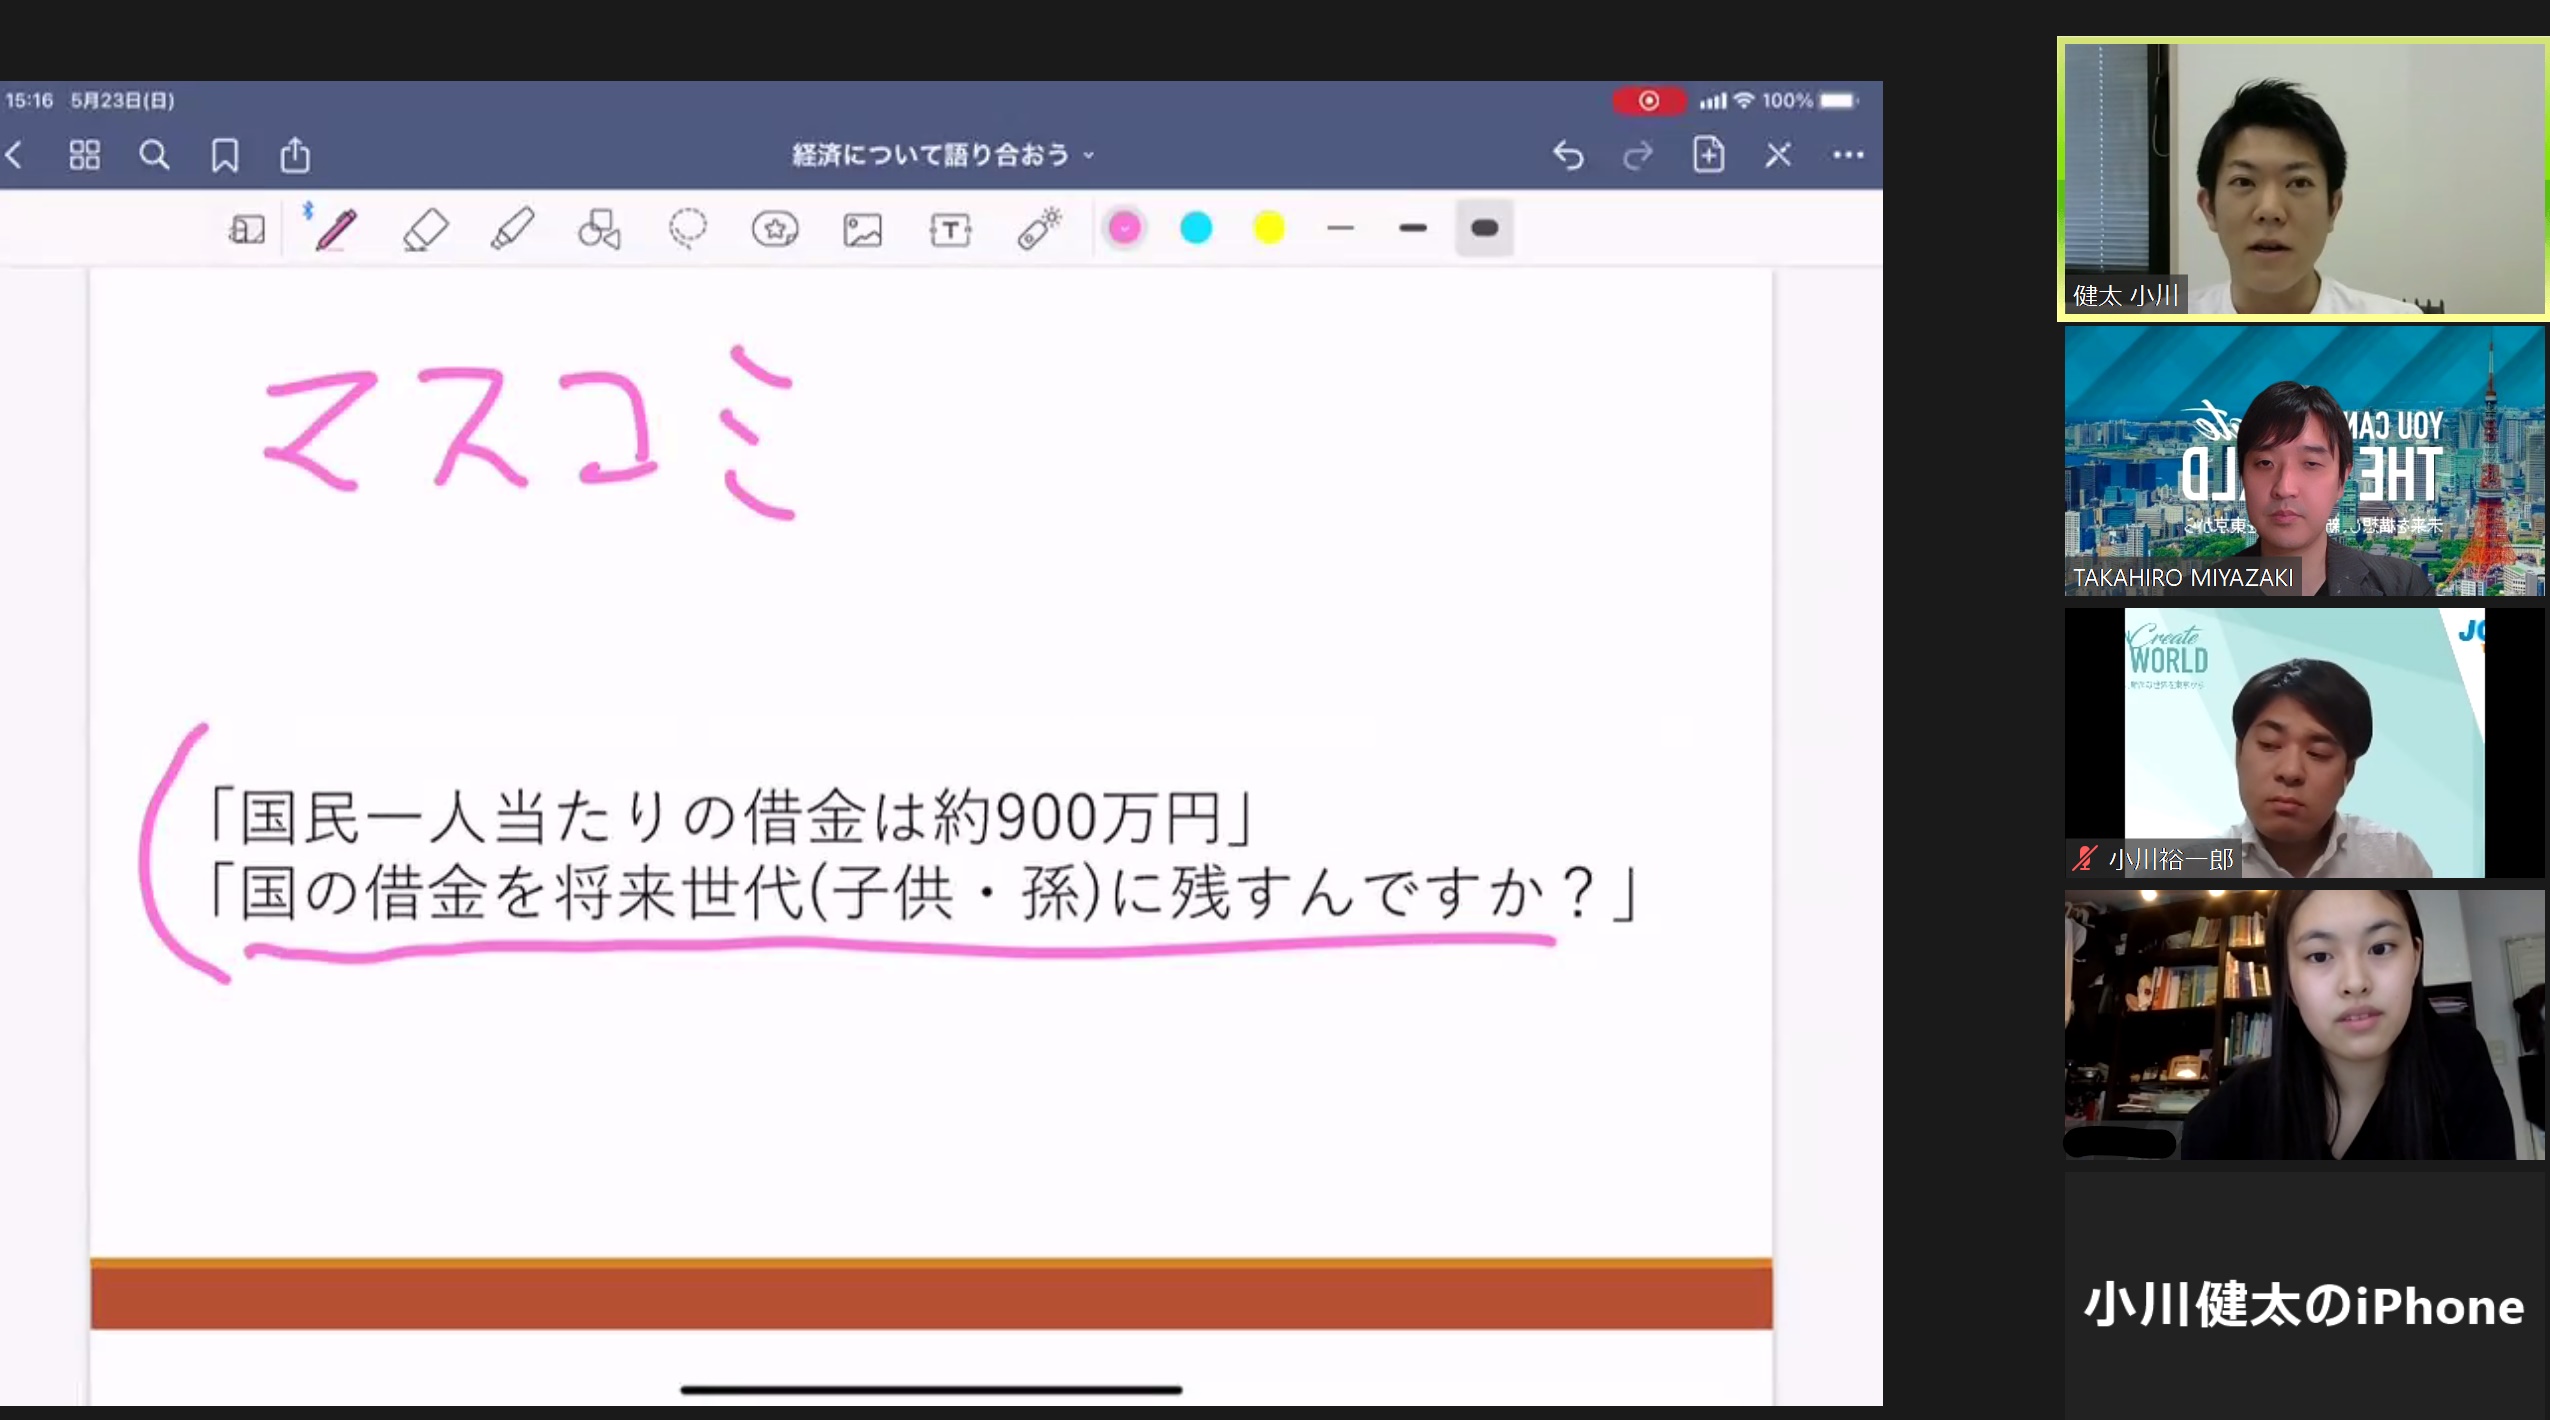Undo the last stroke

pyautogui.click(x=1568, y=155)
